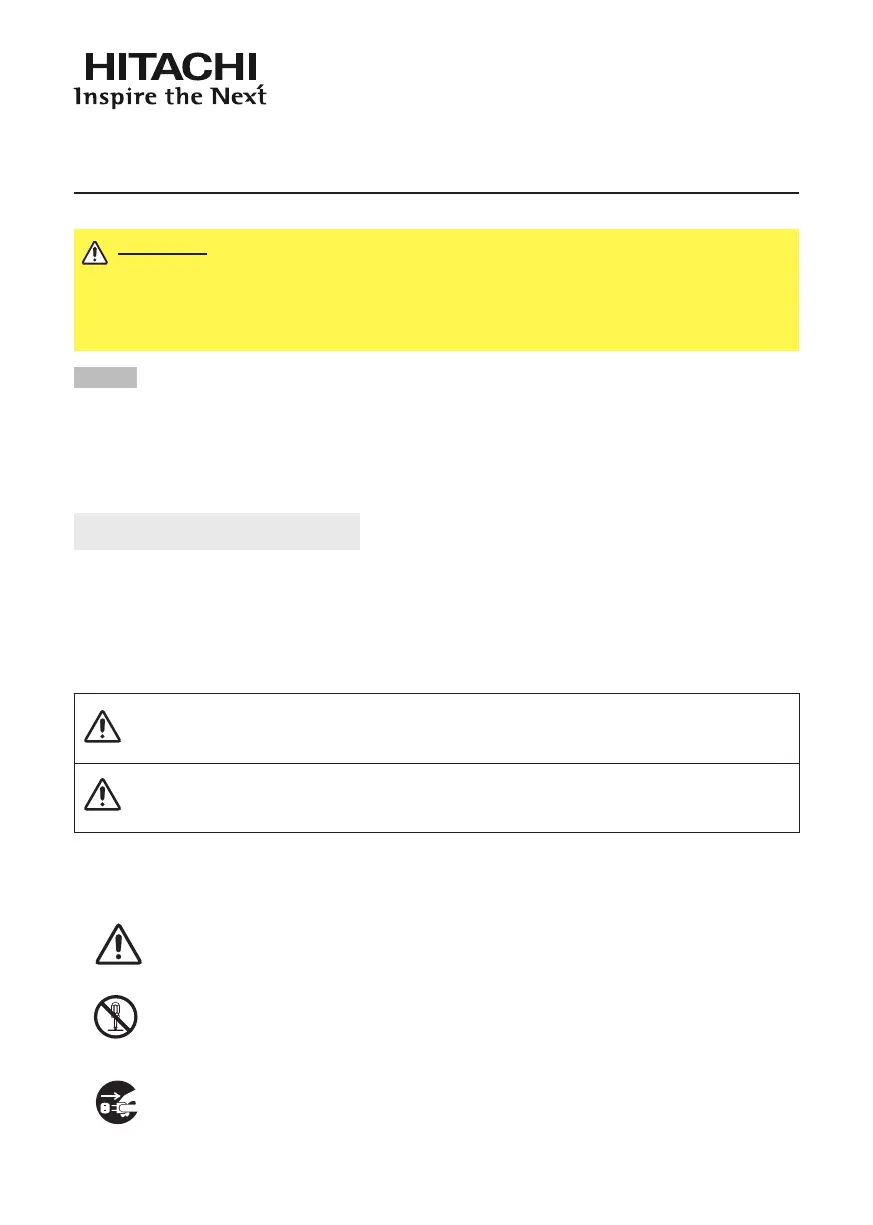Click the horizontal divider line below the logo
This screenshot has width=873, height=1225.
pyautogui.click(x=436, y=192)
